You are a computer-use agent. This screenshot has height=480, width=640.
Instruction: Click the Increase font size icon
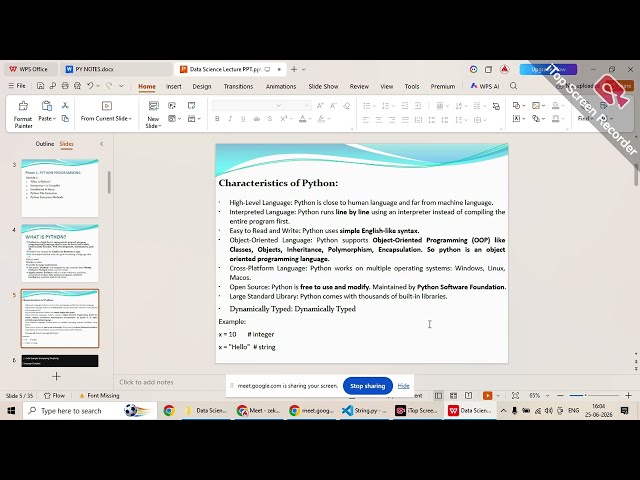[320, 106]
